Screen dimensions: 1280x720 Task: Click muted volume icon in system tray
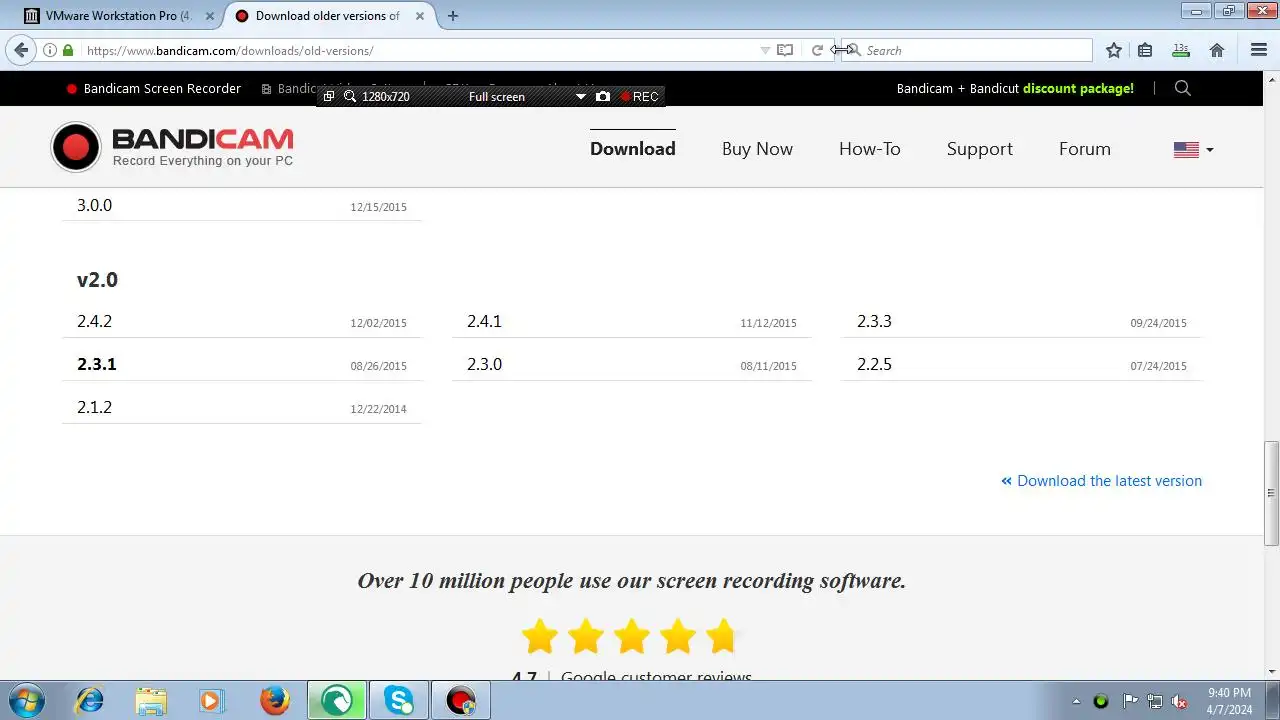click(x=1180, y=701)
